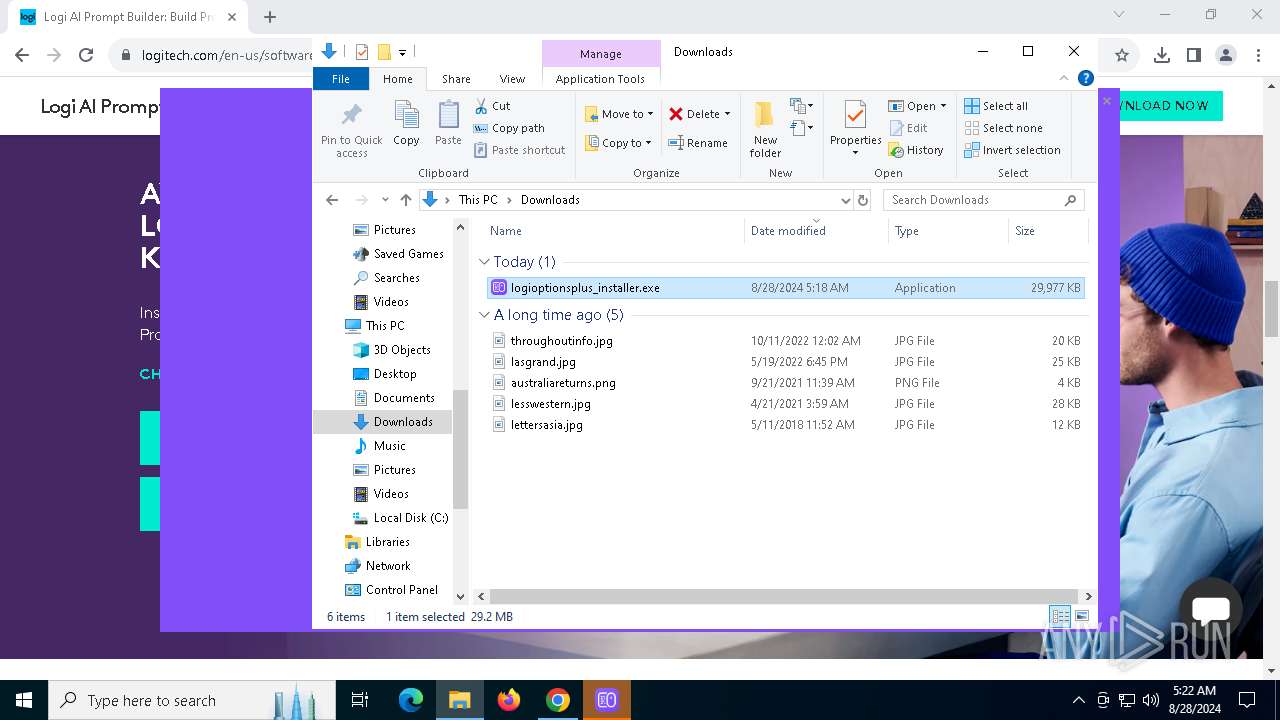Click Select all in ribbon
The image size is (1280, 720).
pyautogui.click(x=995, y=106)
